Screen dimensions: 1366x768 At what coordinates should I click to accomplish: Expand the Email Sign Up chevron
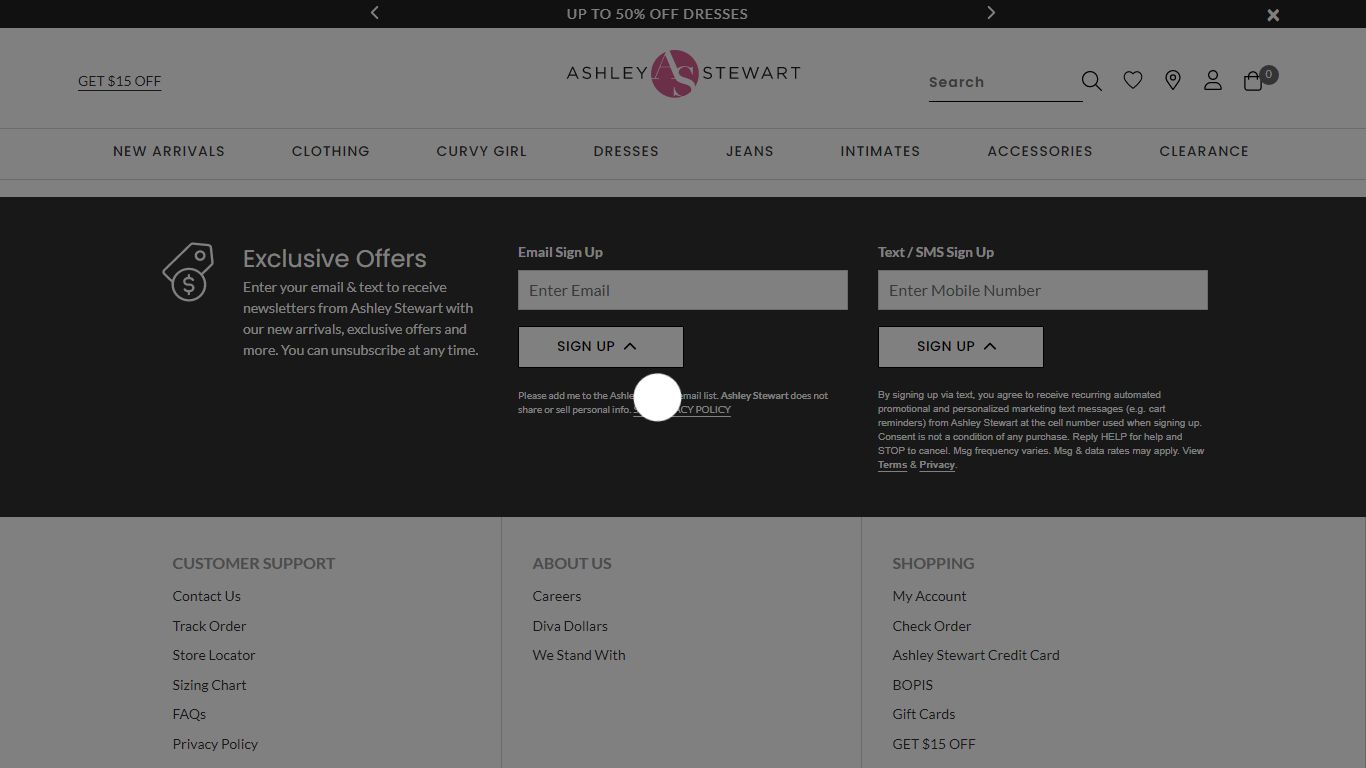[x=630, y=345]
